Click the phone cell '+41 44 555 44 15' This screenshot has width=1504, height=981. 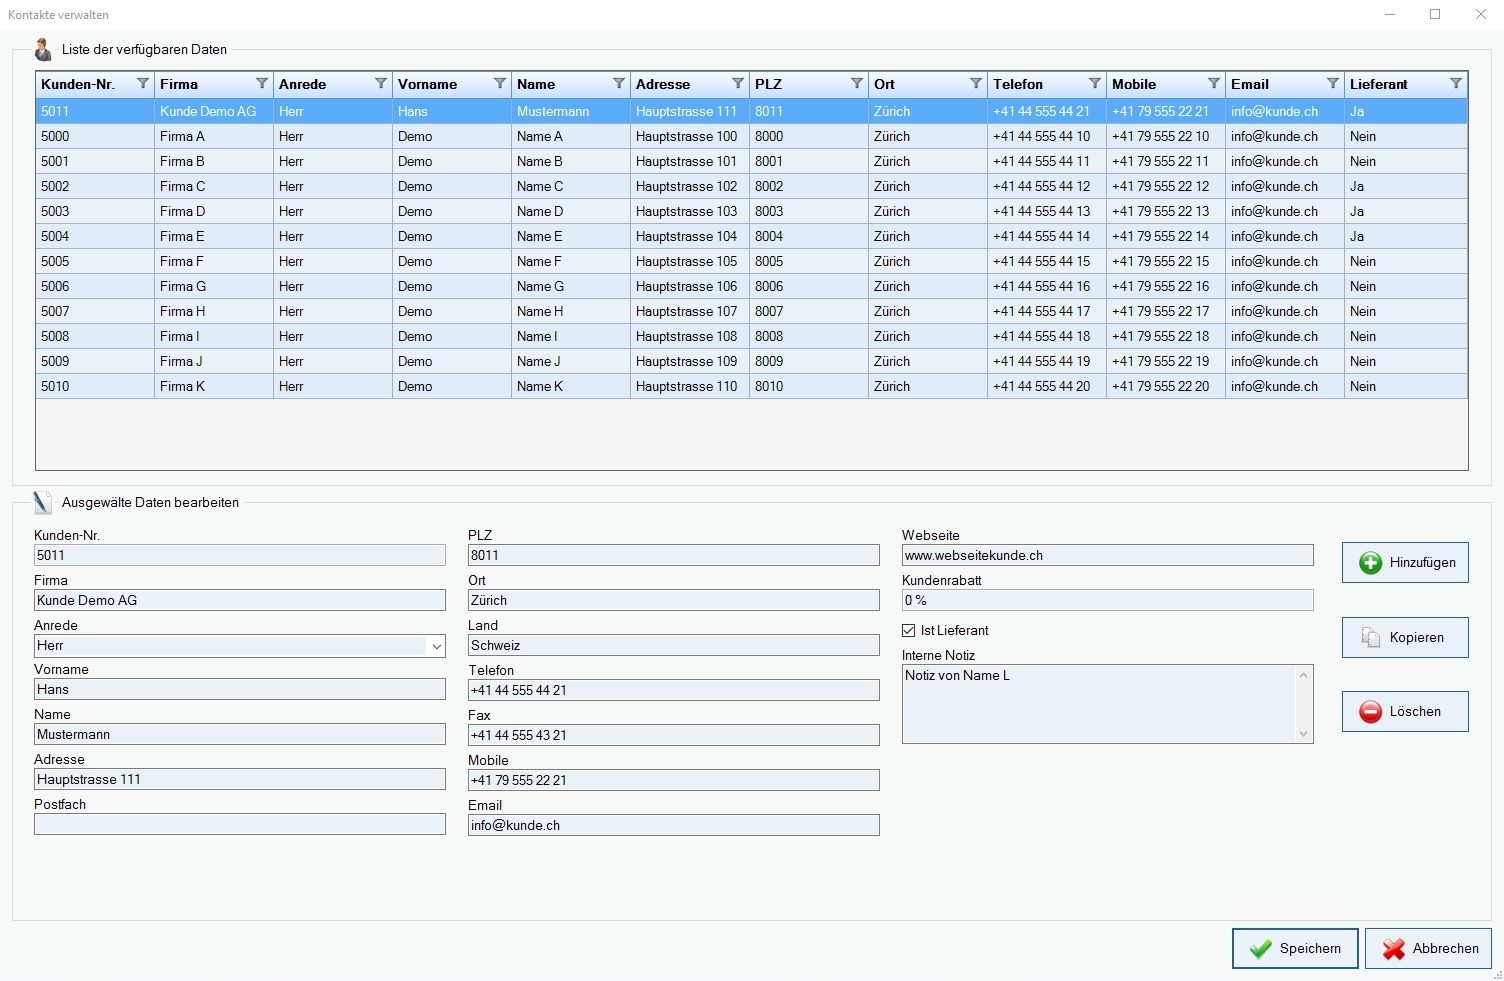1046,261
